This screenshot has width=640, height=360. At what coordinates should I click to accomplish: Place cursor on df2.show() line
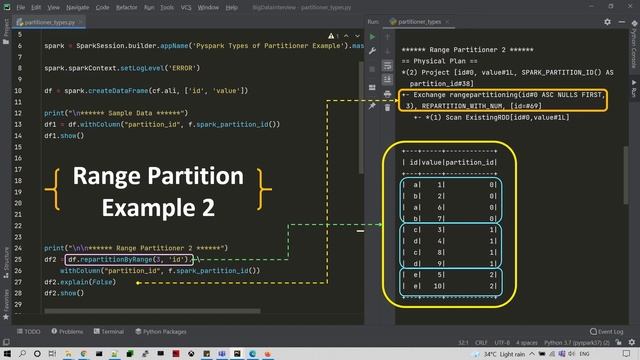[x=64, y=293]
